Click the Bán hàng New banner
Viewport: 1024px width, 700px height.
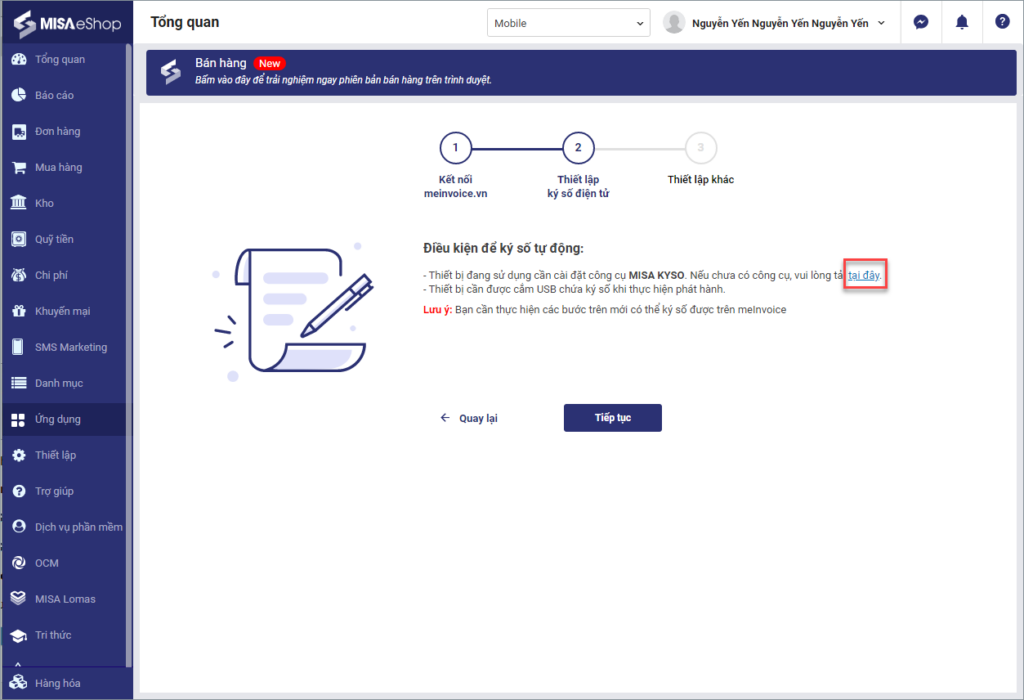coord(581,72)
